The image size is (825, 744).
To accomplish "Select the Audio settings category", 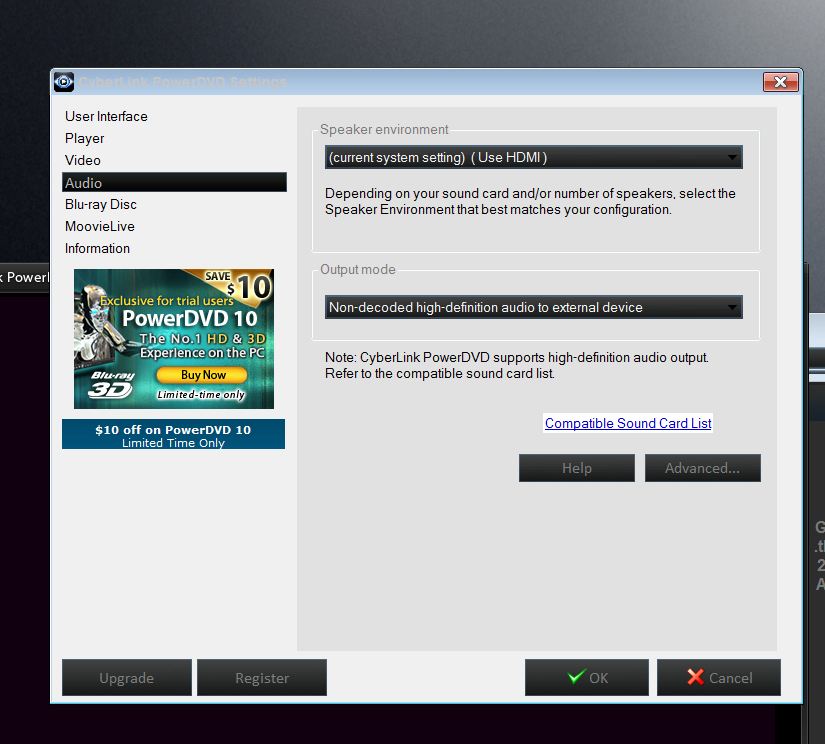I will pos(174,183).
